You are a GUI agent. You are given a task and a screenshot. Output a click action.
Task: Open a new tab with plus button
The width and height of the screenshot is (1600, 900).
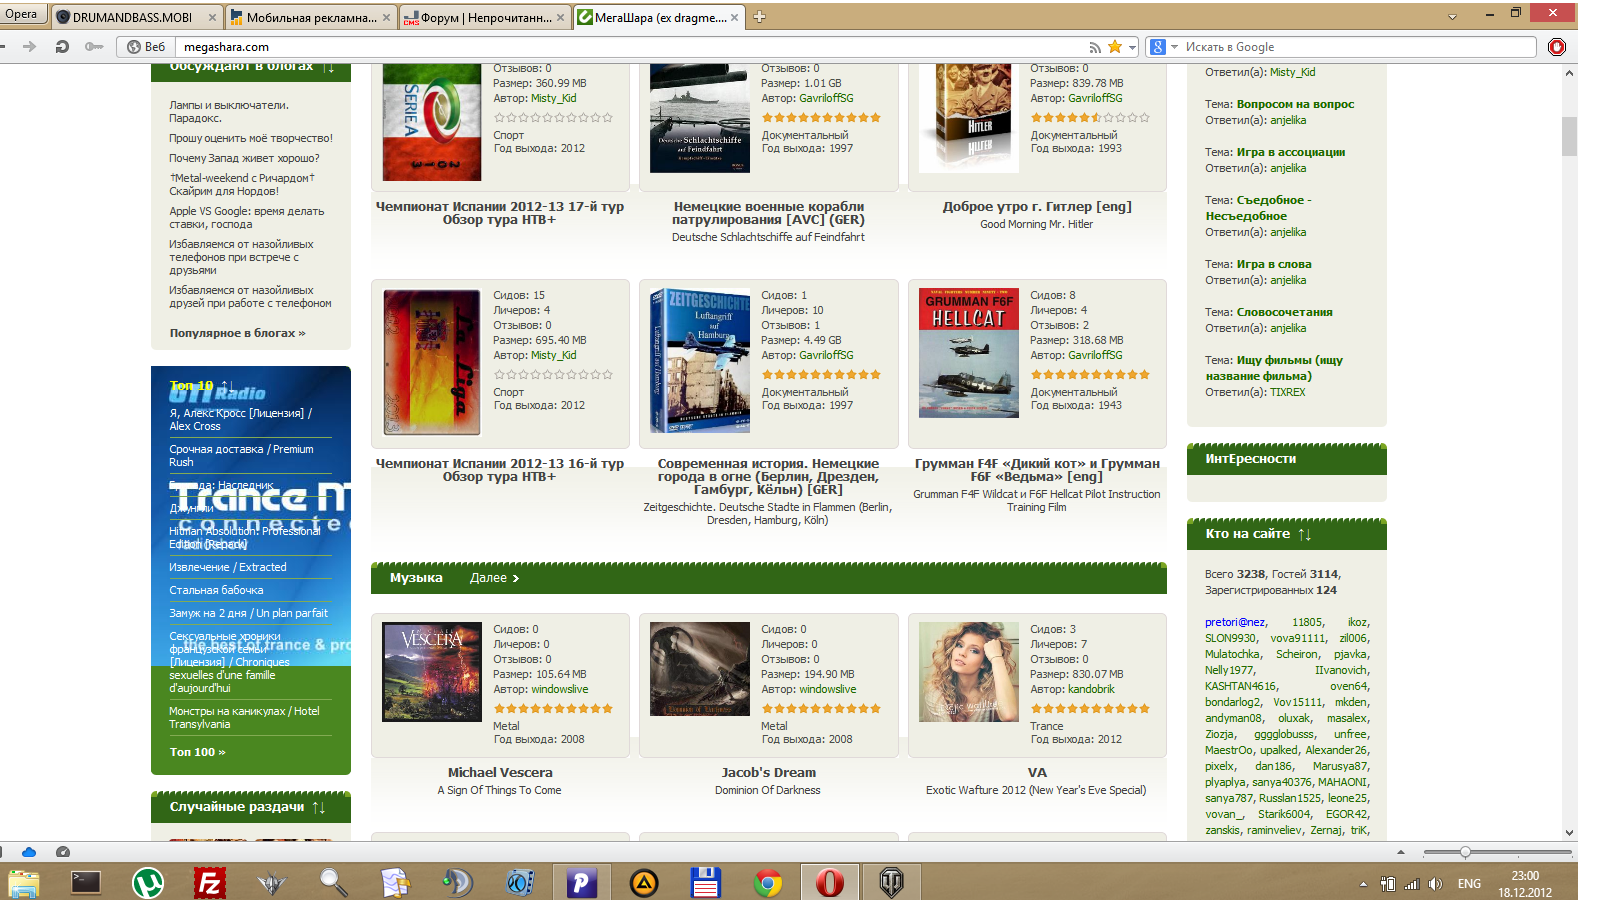(x=760, y=17)
